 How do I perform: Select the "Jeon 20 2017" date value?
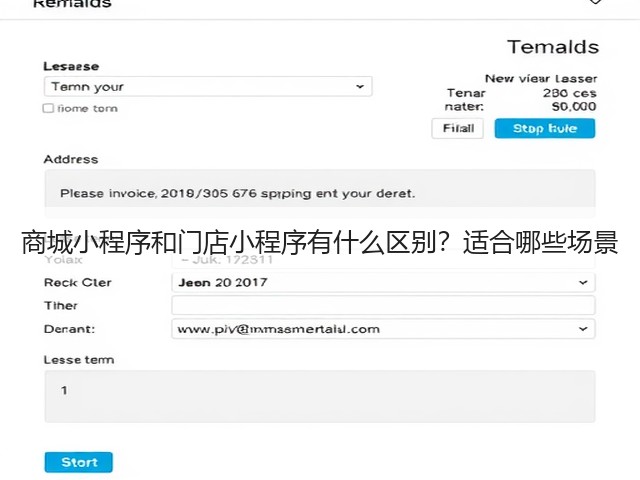click(x=223, y=282)
